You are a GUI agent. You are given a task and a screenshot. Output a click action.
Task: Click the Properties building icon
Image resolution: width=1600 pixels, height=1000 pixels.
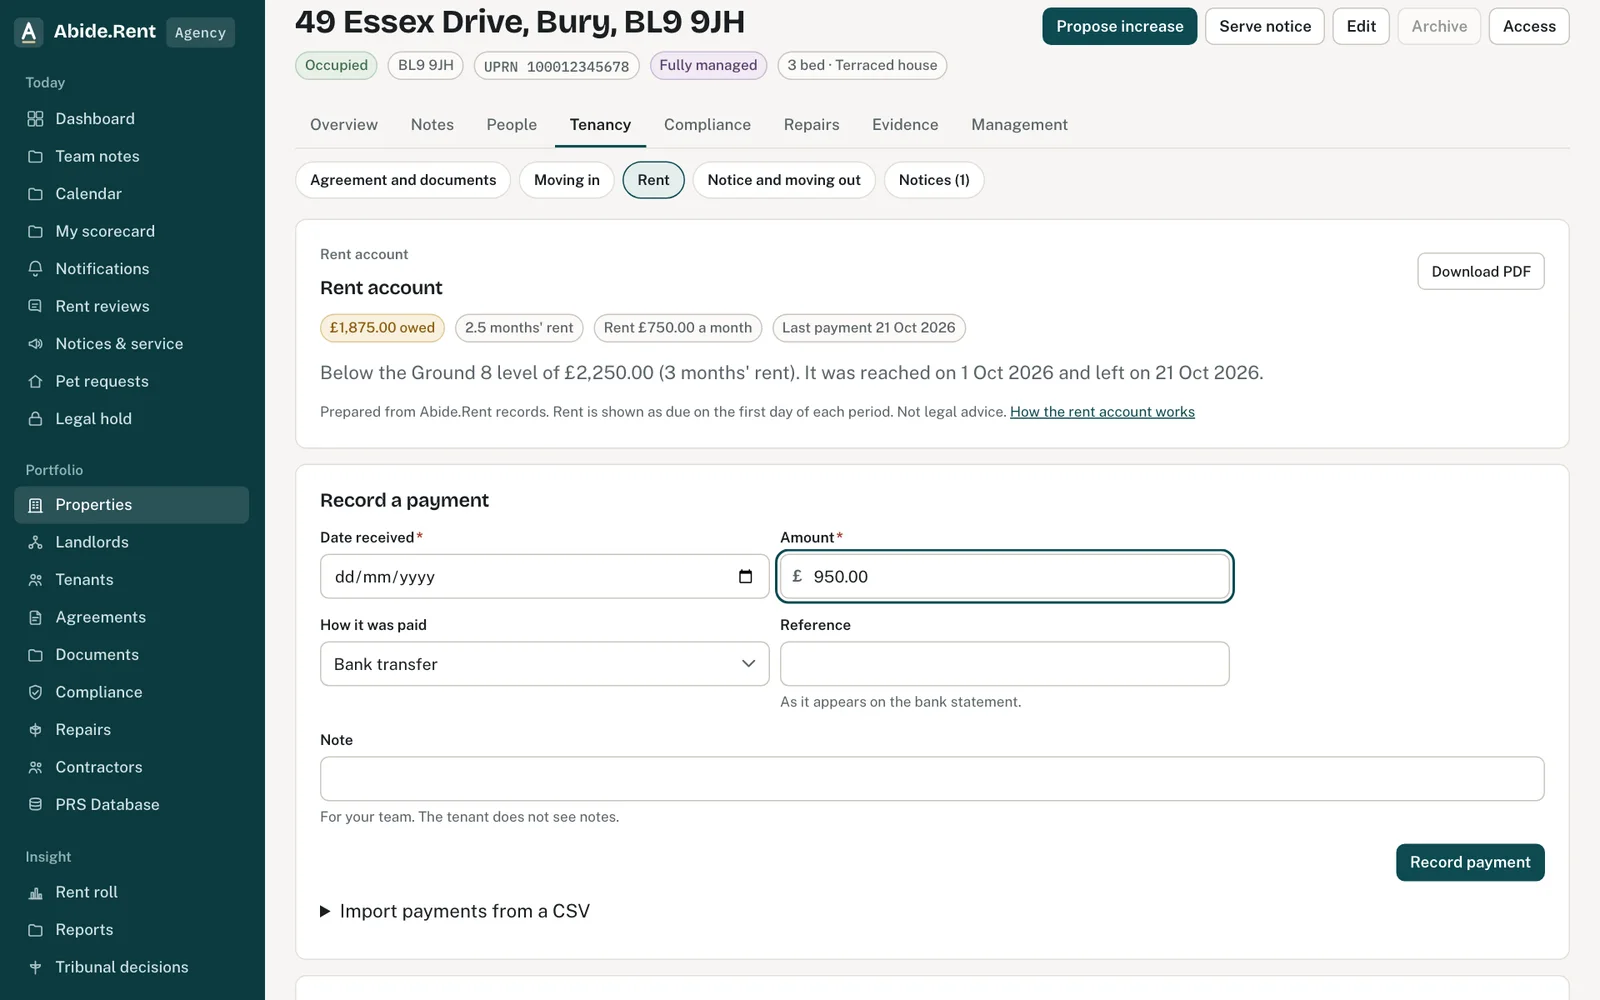[x=35, y=505]
